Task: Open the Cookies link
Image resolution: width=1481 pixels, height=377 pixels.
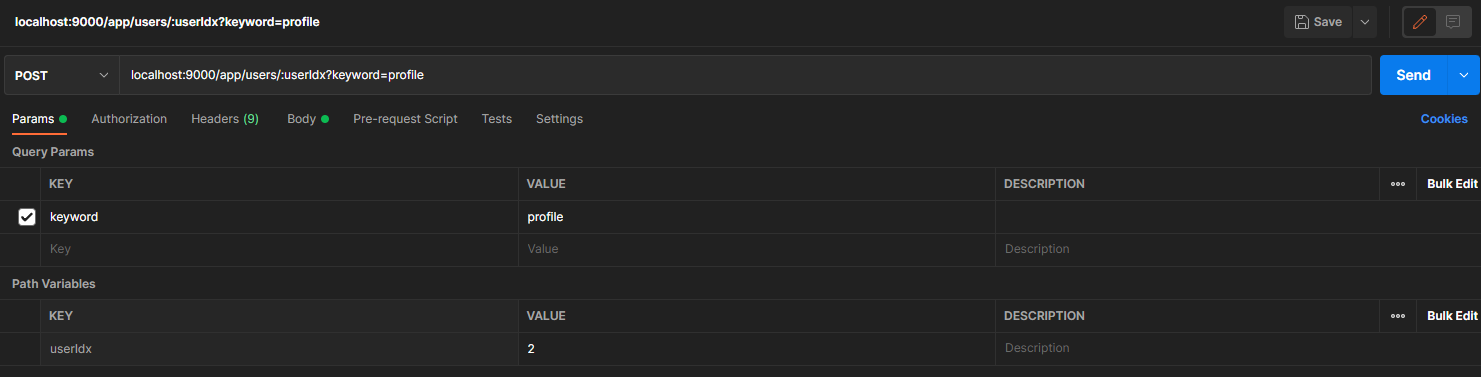Action: click(x=1444, y=119)
